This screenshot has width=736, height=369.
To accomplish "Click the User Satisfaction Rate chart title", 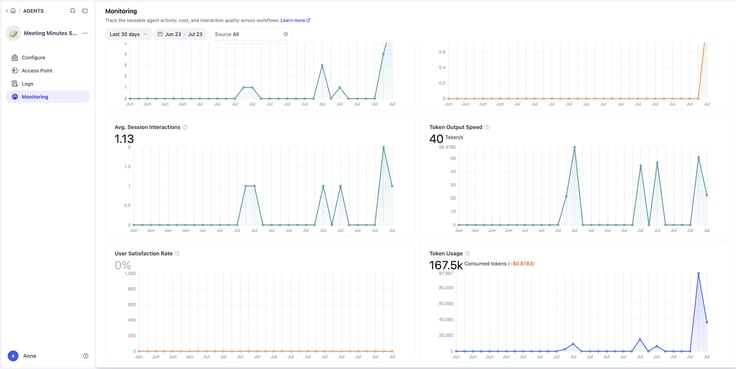I will coord(144,254).
